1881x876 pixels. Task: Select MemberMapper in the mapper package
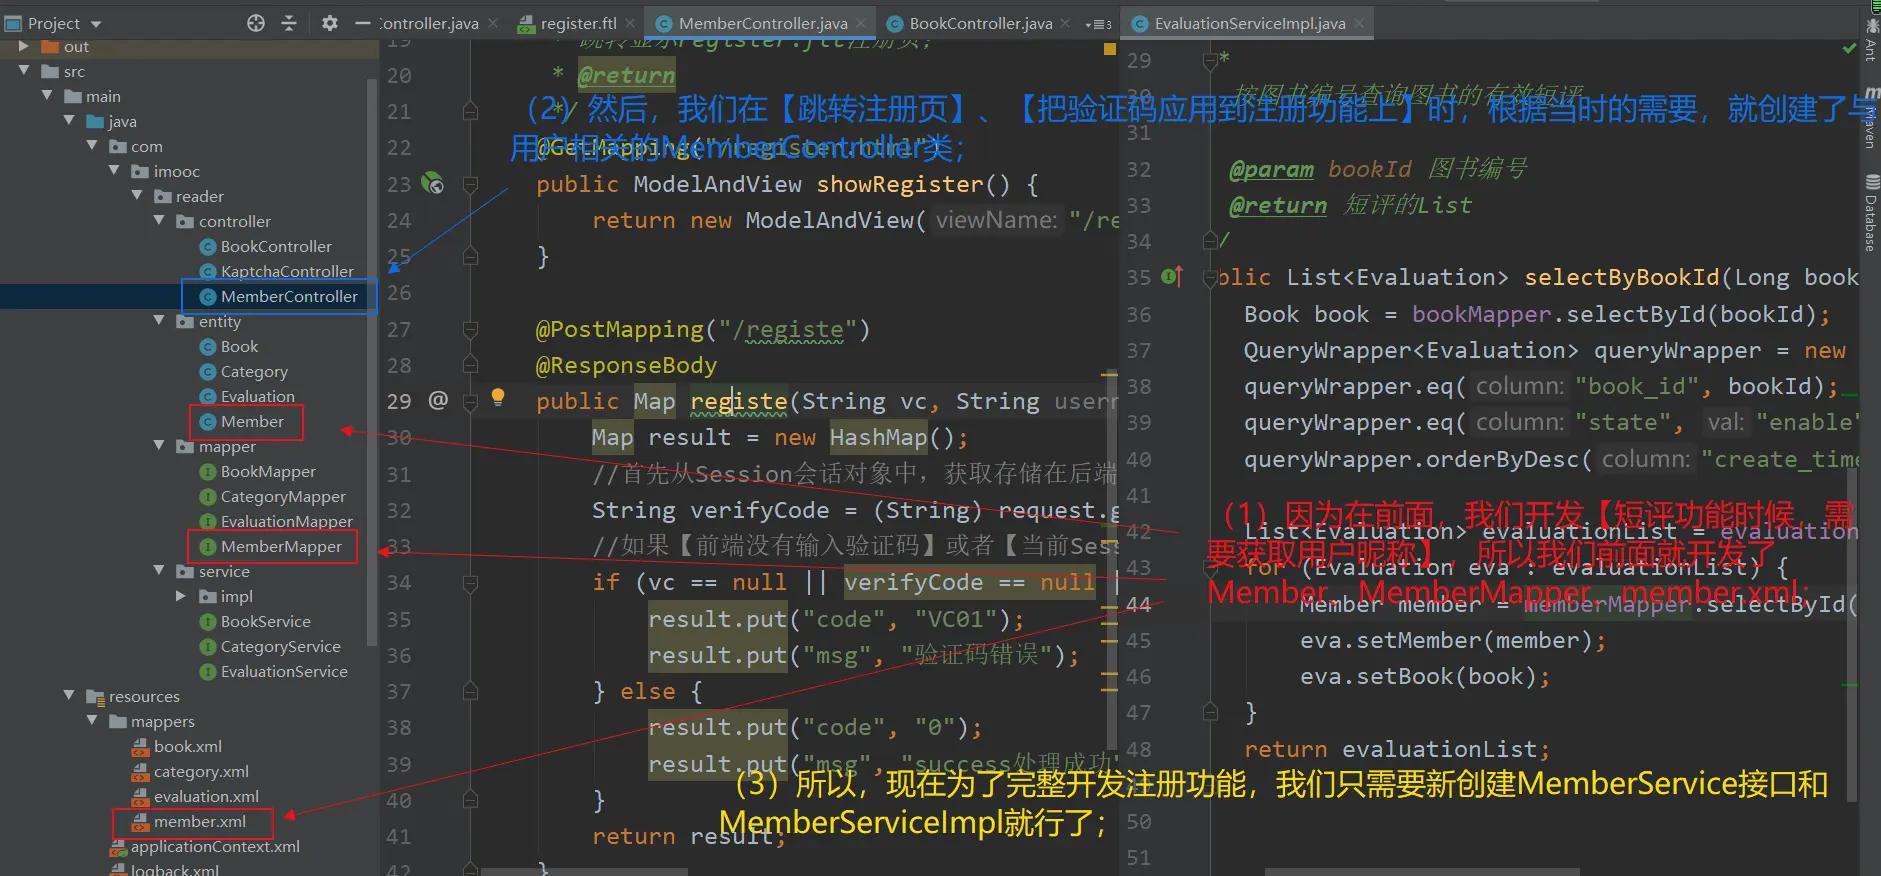[281, 547]
